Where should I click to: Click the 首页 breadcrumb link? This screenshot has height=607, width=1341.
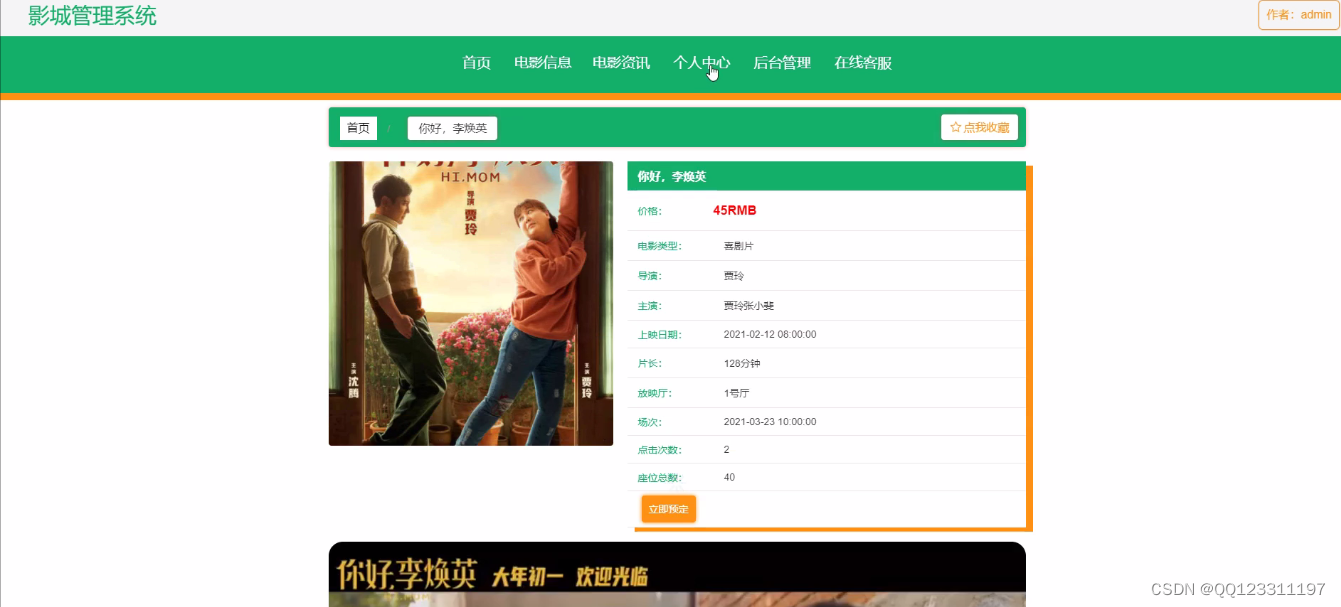pyautogui.click(x=358, y=128)
